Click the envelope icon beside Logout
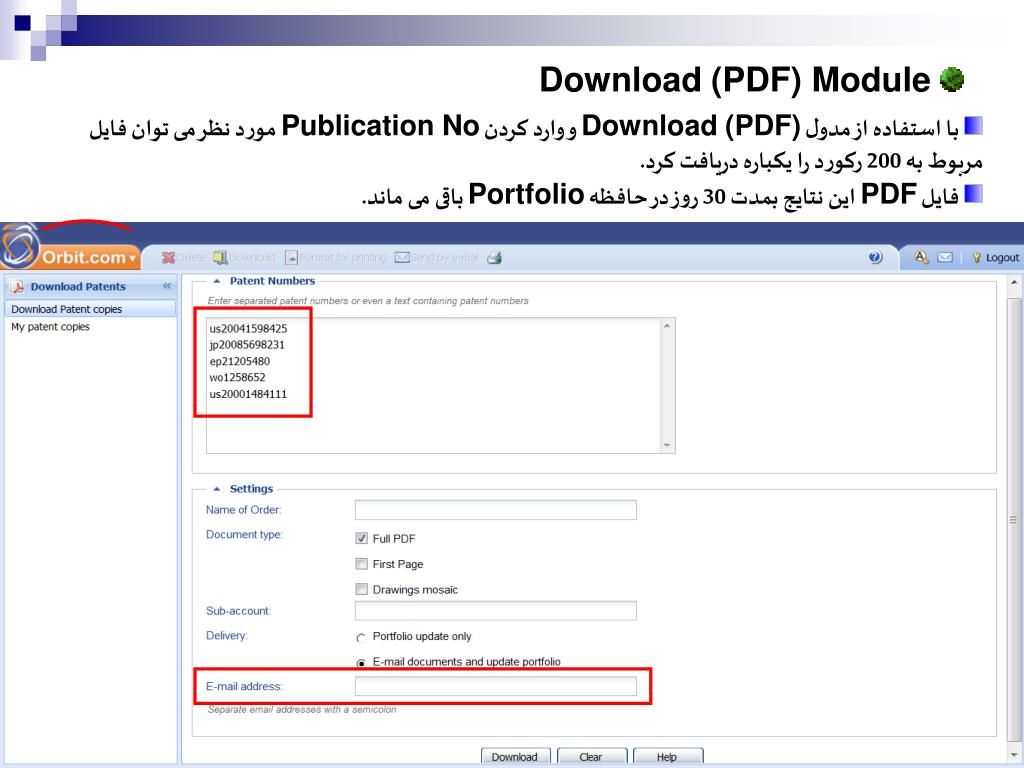 click(945, 257)
